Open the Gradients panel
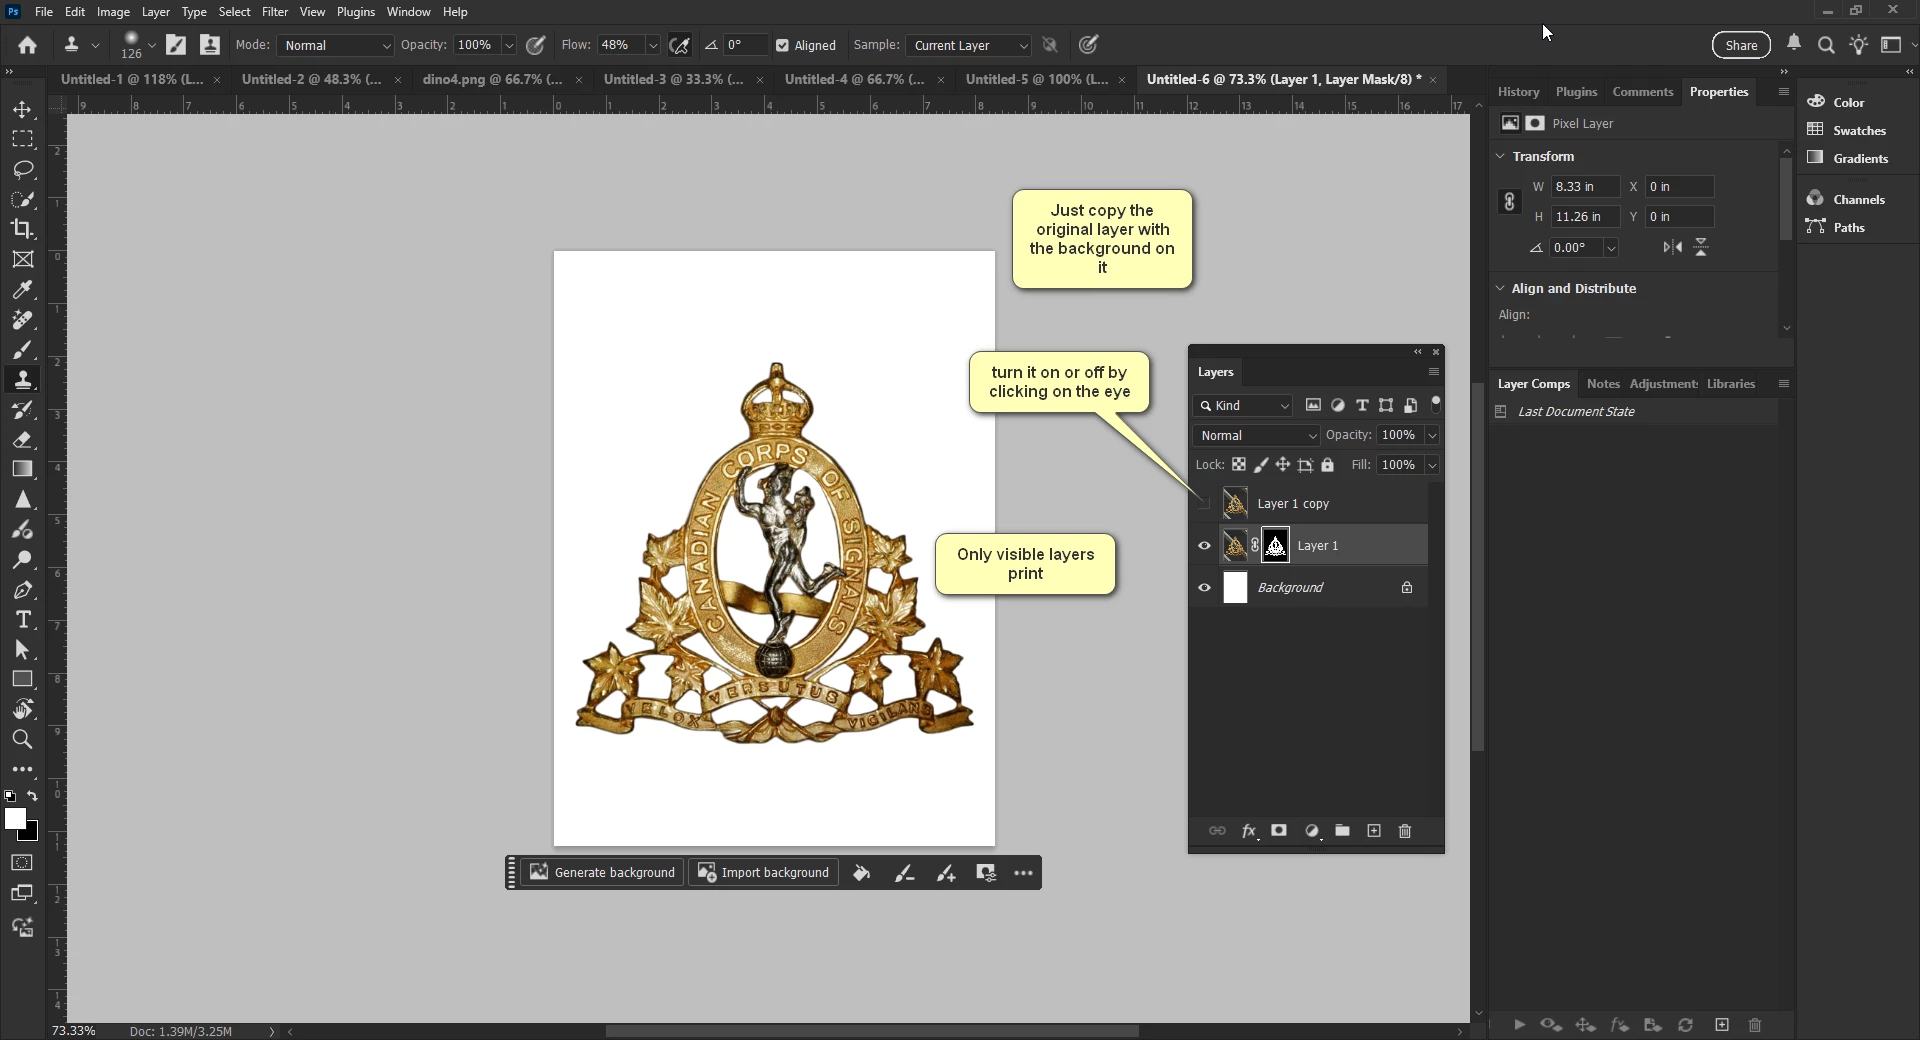The height and width of the screenshot is (1040, 1920). 1848,158
